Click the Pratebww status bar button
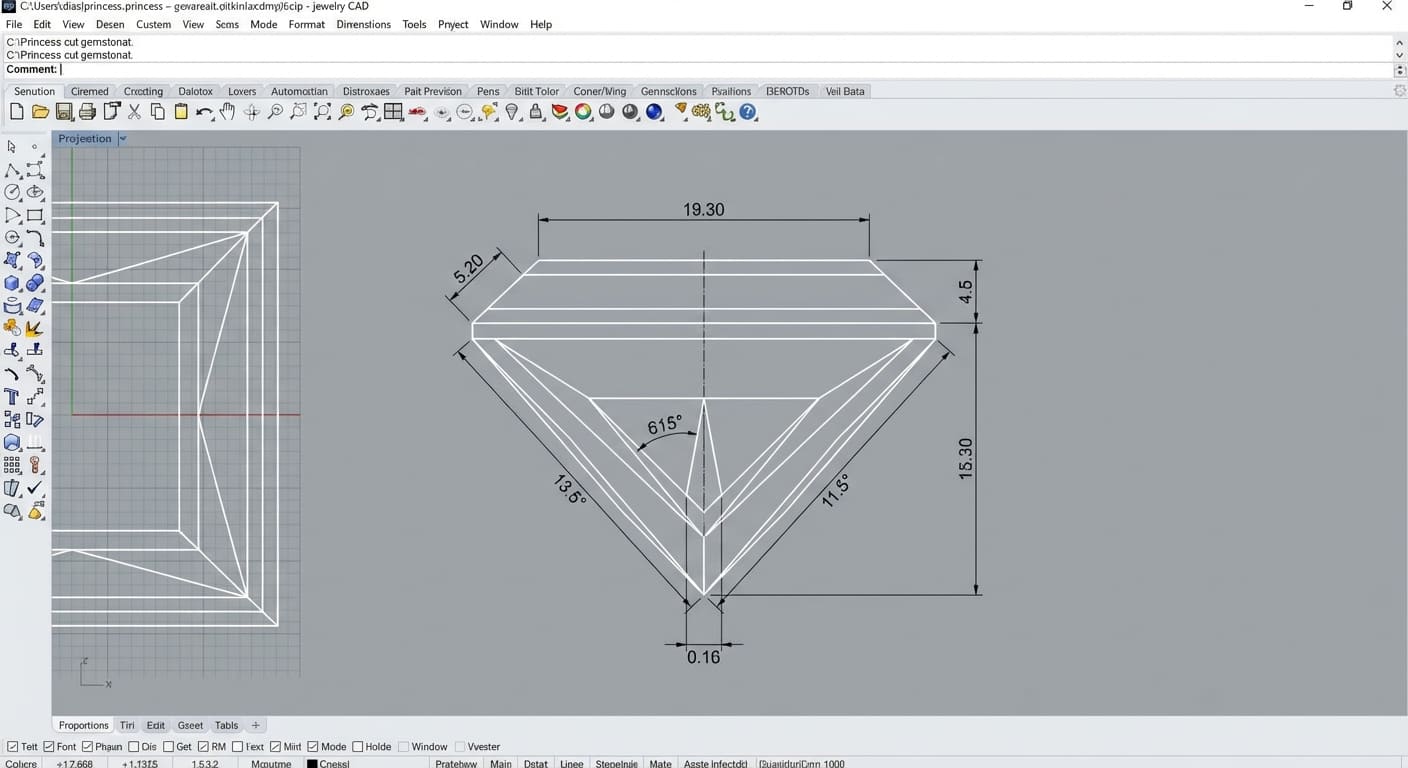Viewport: 1408px width, 768px height. click(x=456, y=764)
